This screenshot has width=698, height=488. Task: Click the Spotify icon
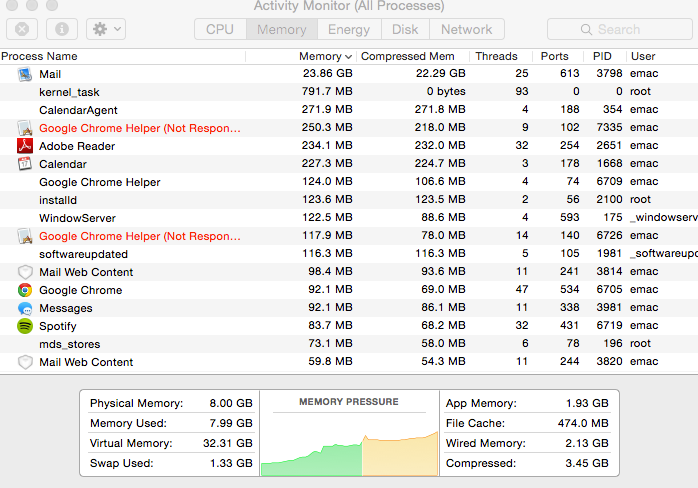point(25,326)
